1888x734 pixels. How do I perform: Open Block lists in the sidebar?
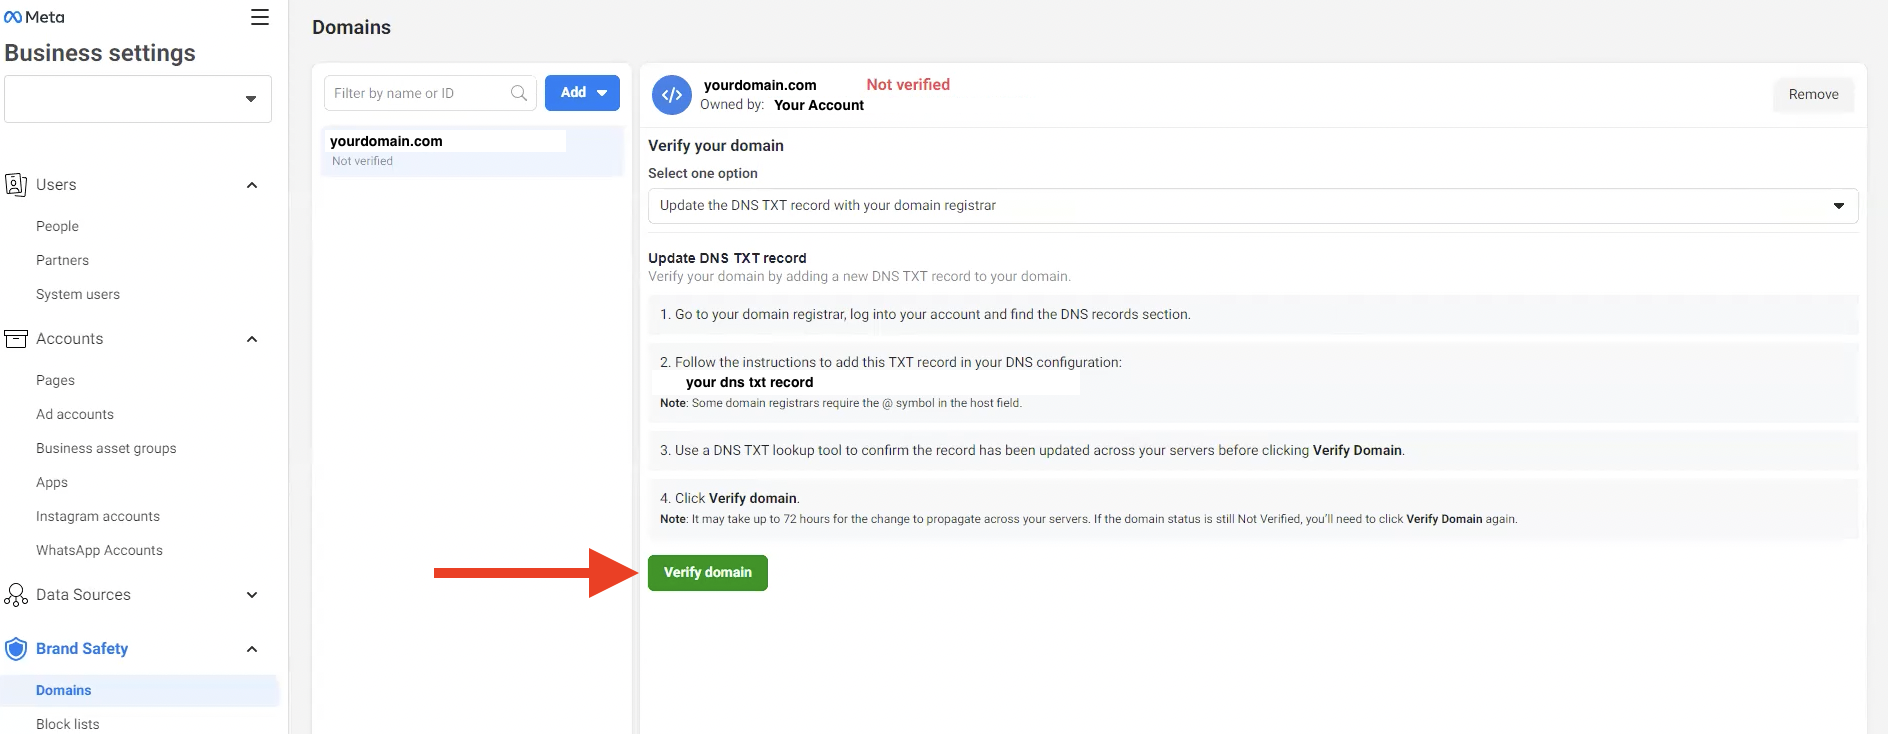pyautogui.click(x=68, y=724)
